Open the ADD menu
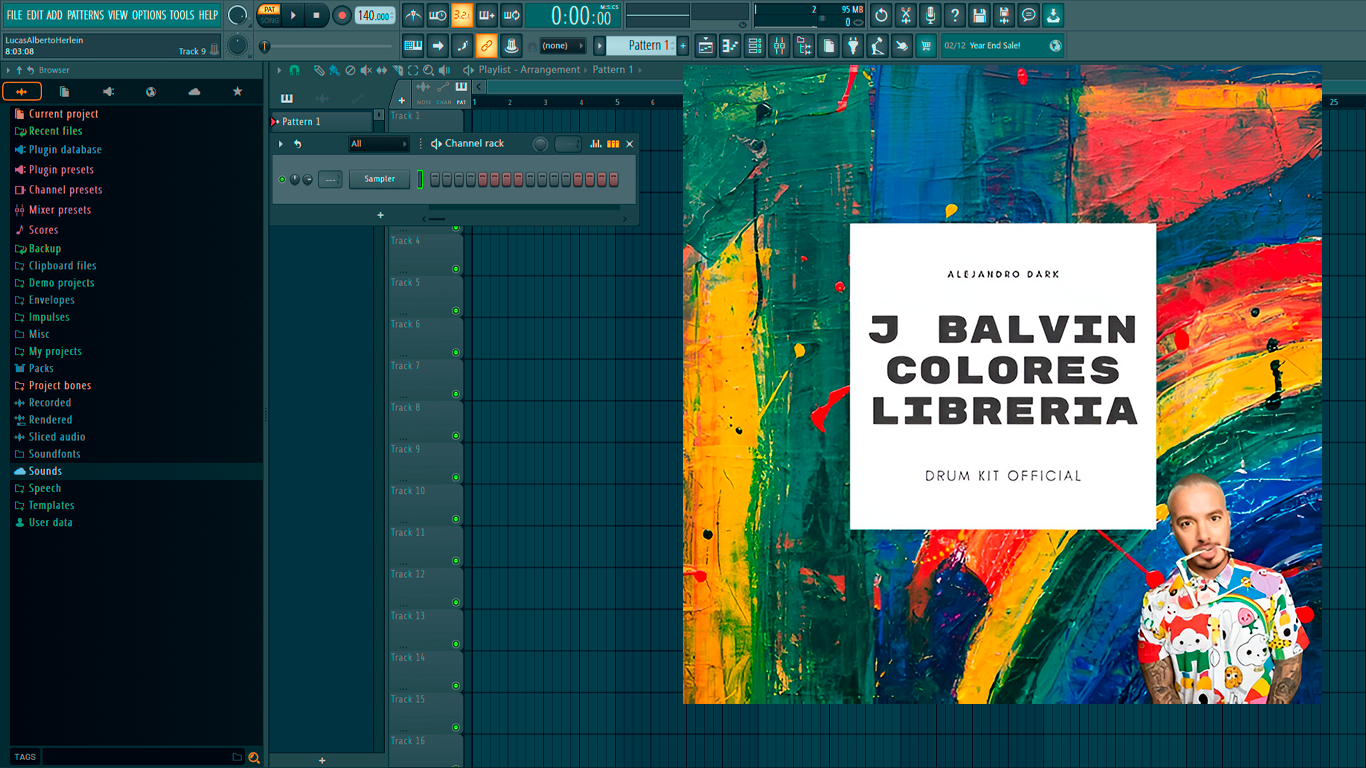Image resolution: width=1366 pixels, height=768 pixels. point(55,15)
